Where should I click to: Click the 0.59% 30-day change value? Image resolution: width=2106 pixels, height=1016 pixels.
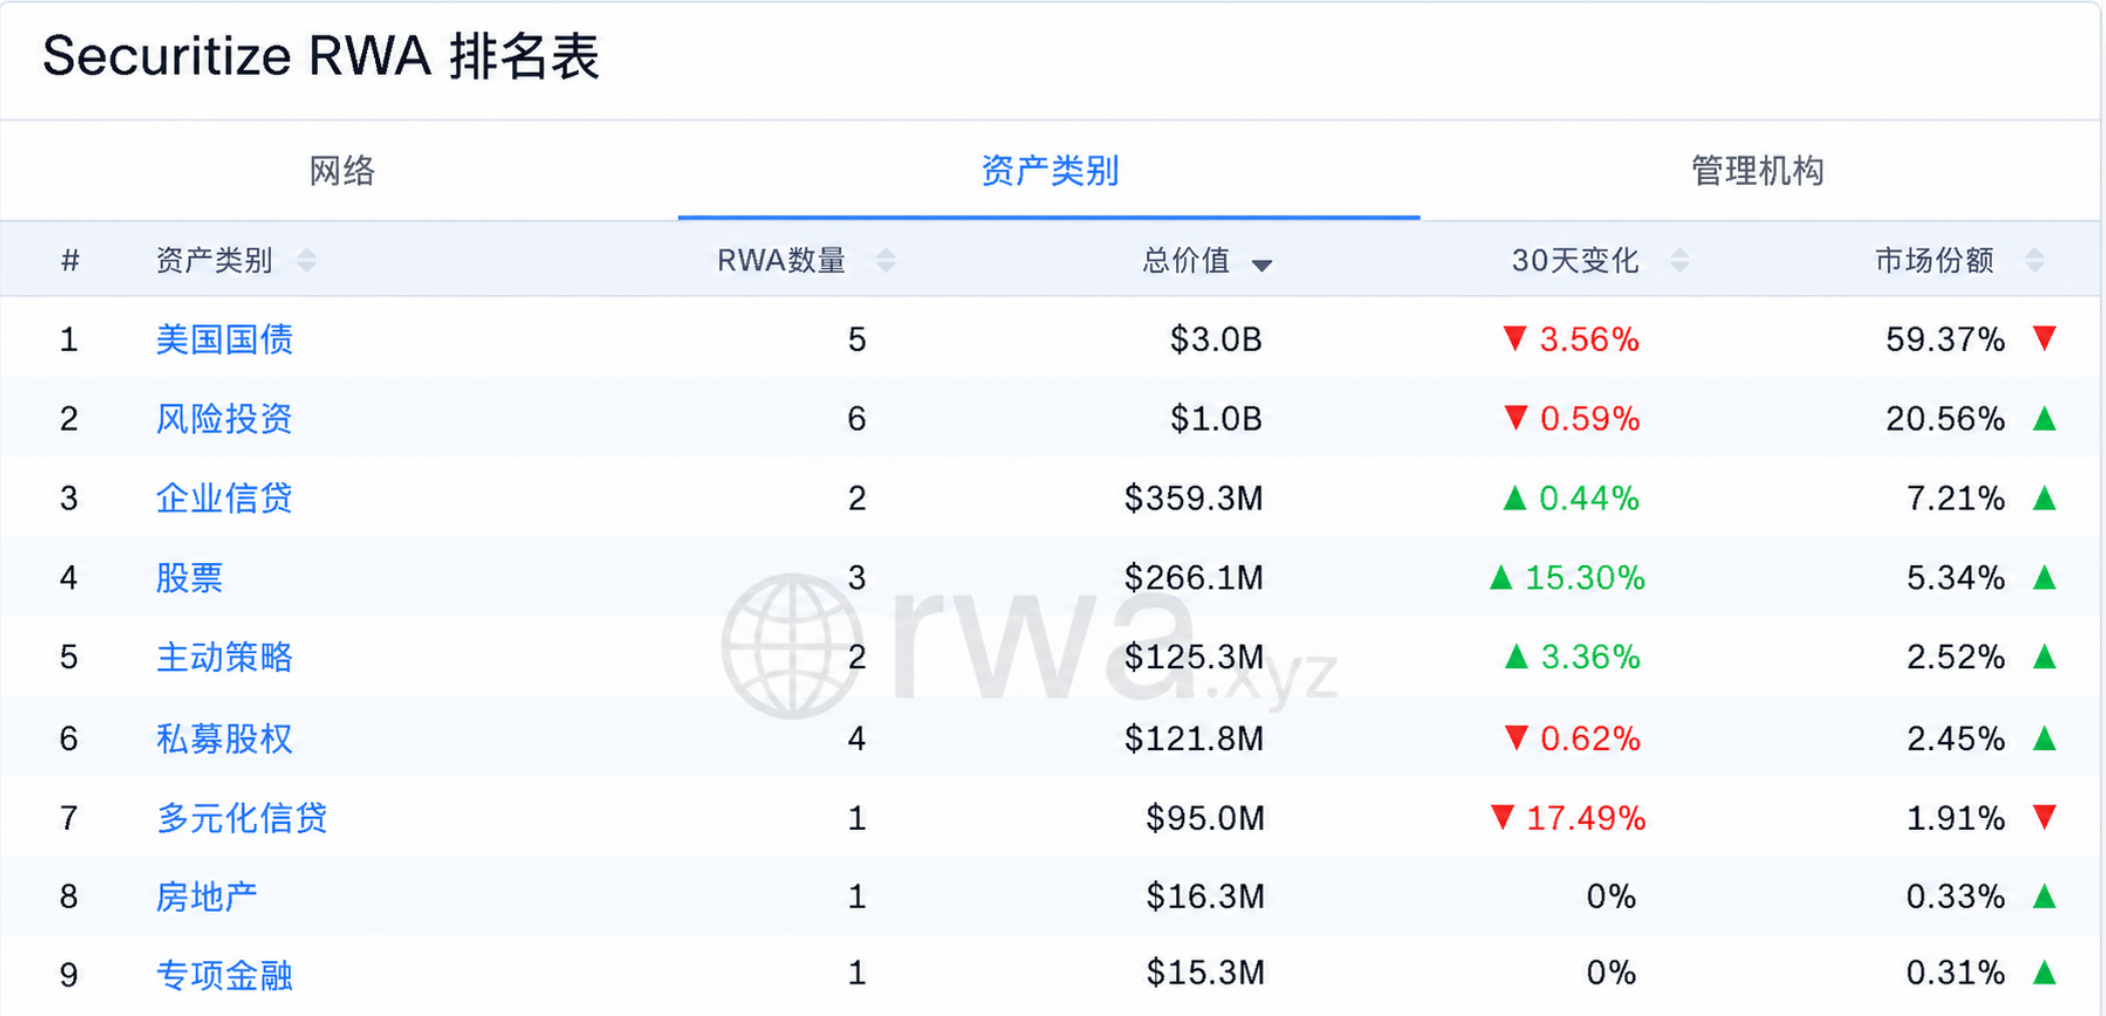[x=1589, y=419]
